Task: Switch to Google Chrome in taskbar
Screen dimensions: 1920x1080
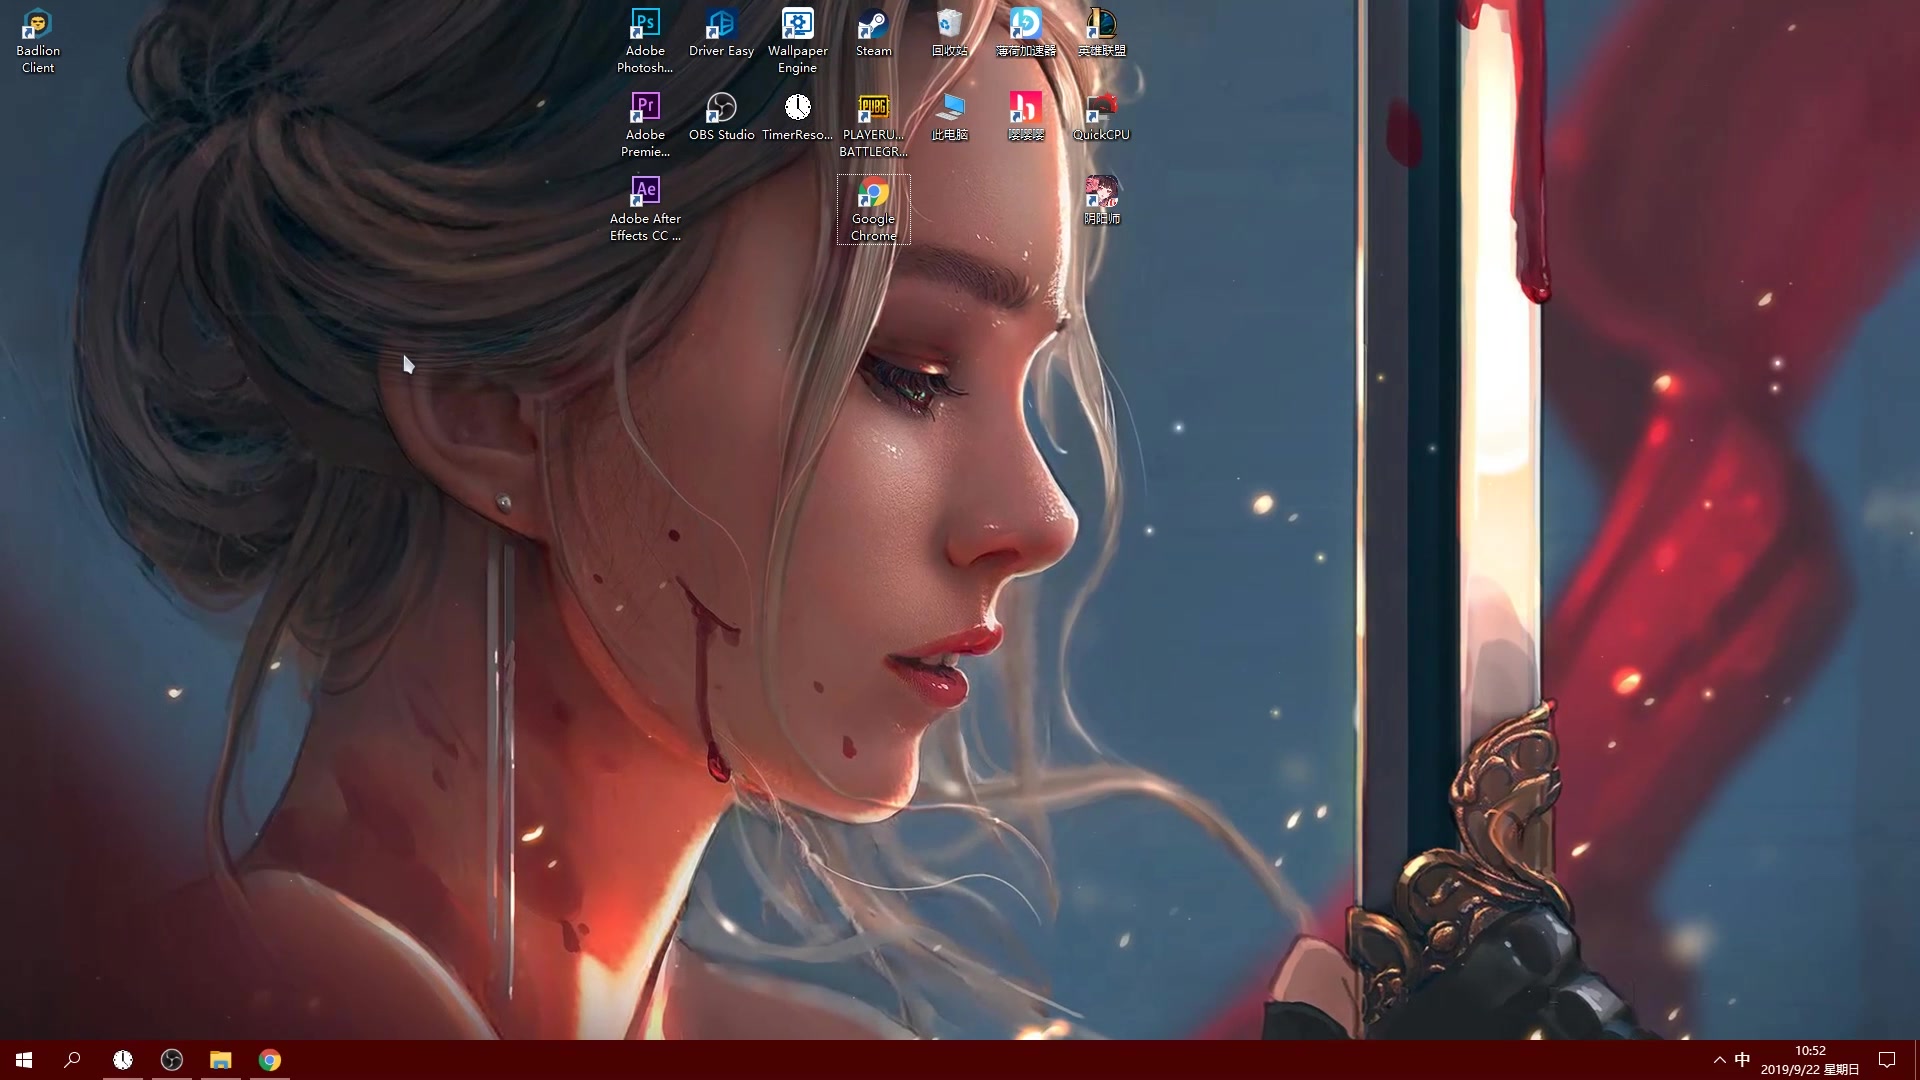Action: click(270, 1060)
